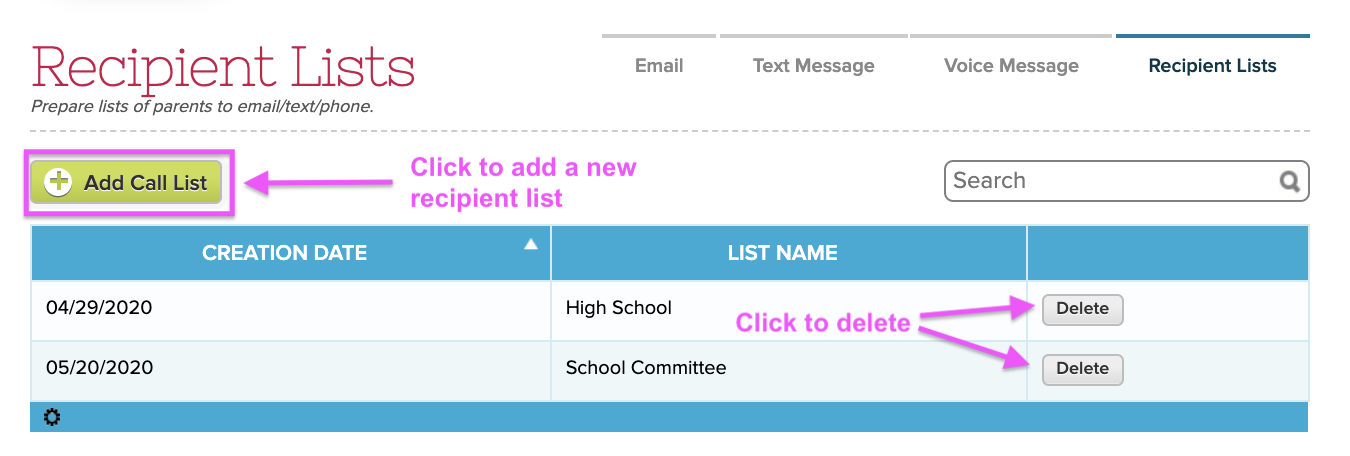Open the School Committee list entry

[x=646, y=368]
